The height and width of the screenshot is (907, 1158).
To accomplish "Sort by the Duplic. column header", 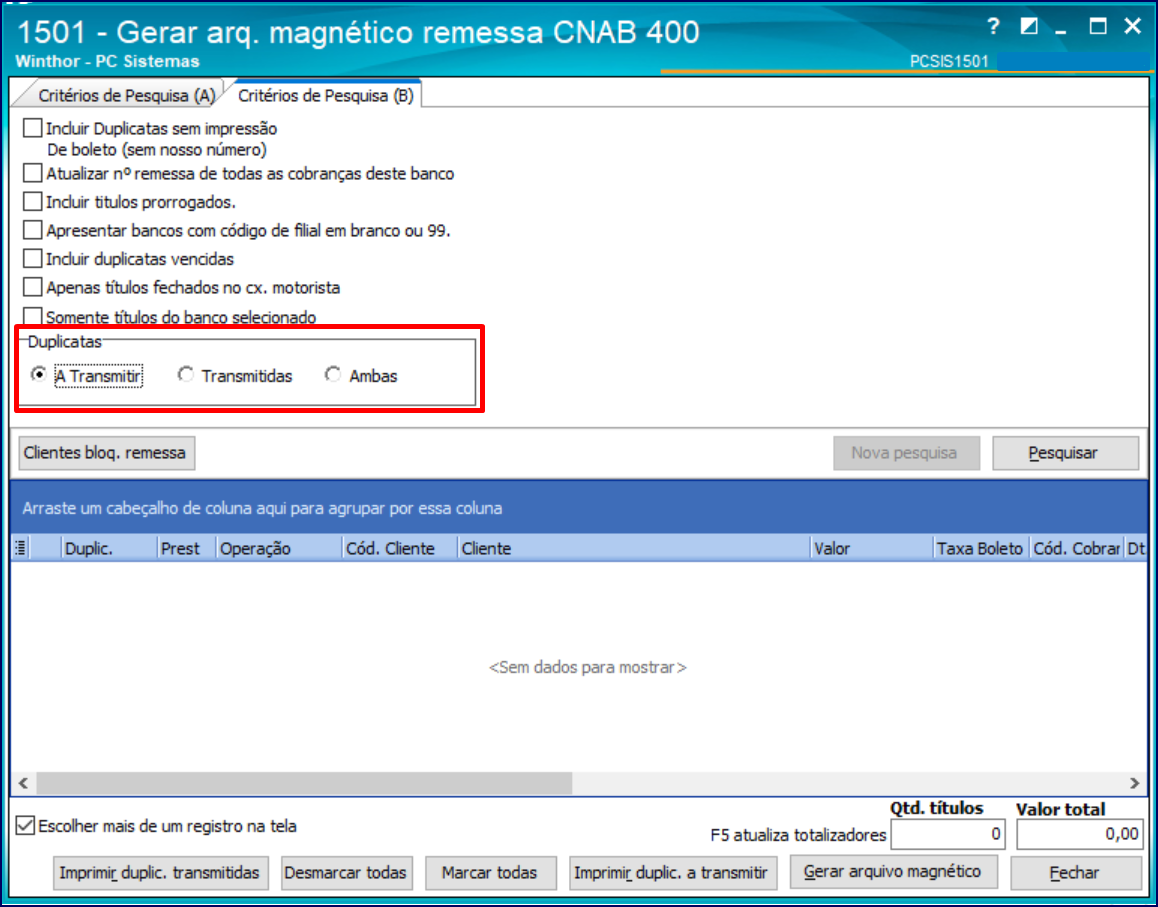I will click(109, 548).
